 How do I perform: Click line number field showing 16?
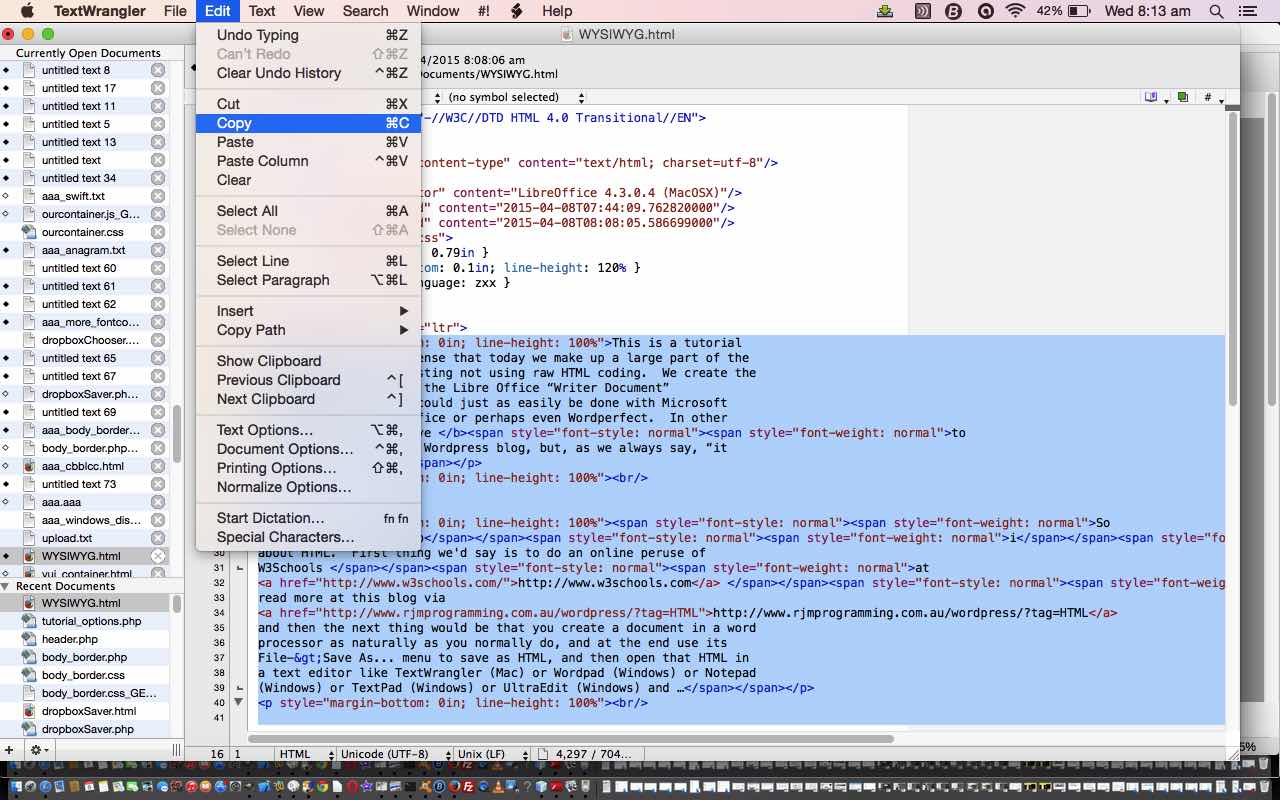[217, 754]
